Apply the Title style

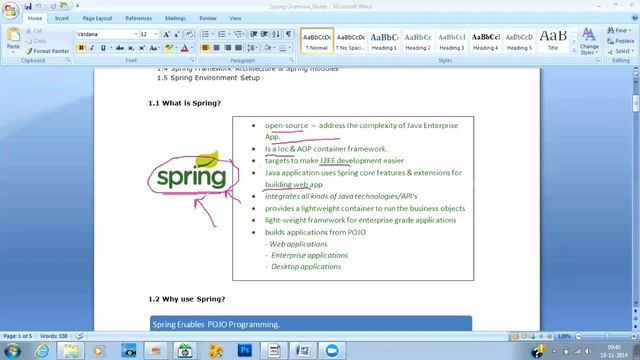pyautogui.click(x=553, y=40)
